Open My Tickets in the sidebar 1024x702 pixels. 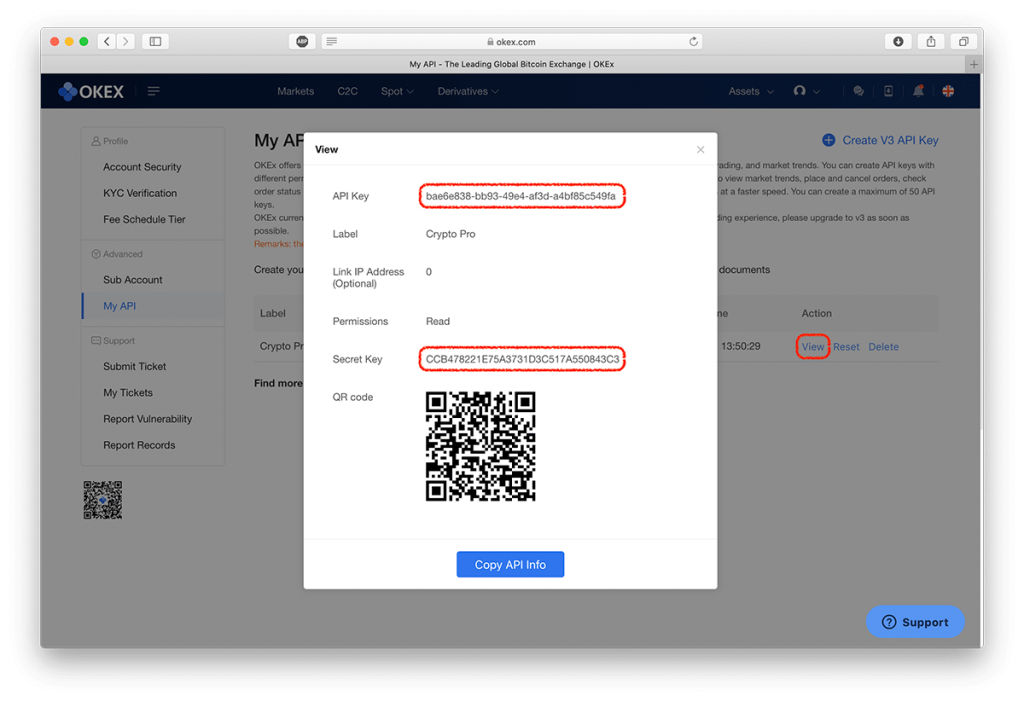click(x=128, y=392)
